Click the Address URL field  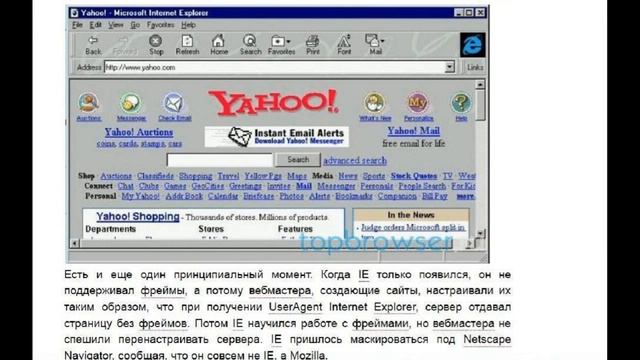274,67
